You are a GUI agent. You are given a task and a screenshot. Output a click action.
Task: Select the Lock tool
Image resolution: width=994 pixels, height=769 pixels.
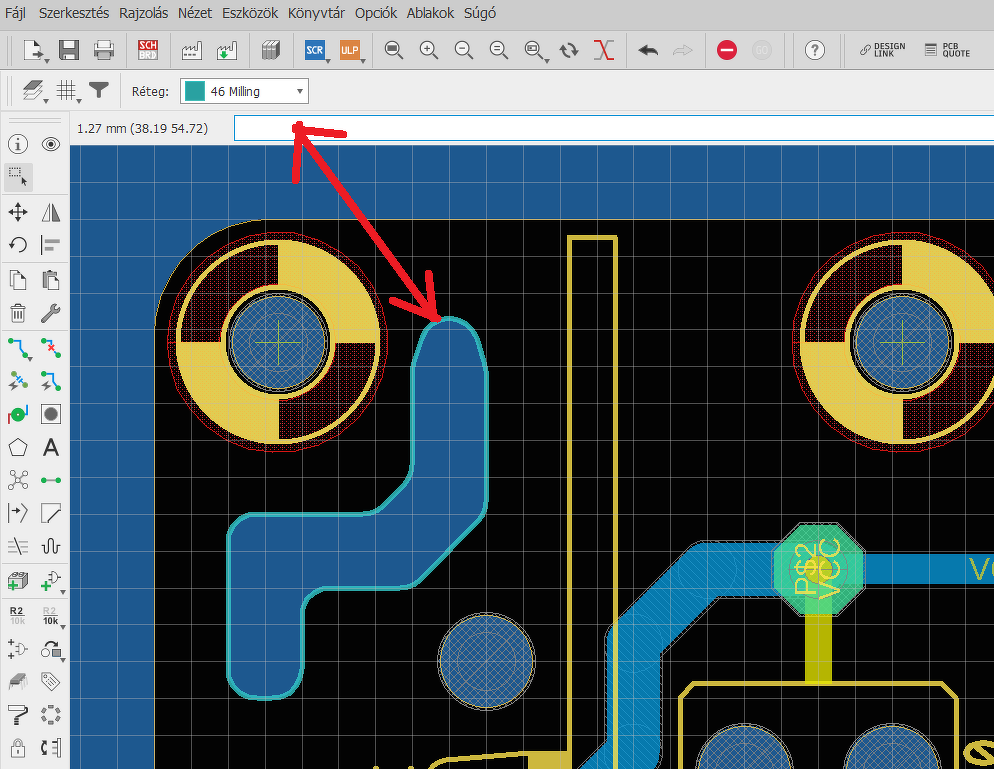[x=18, y=747]
